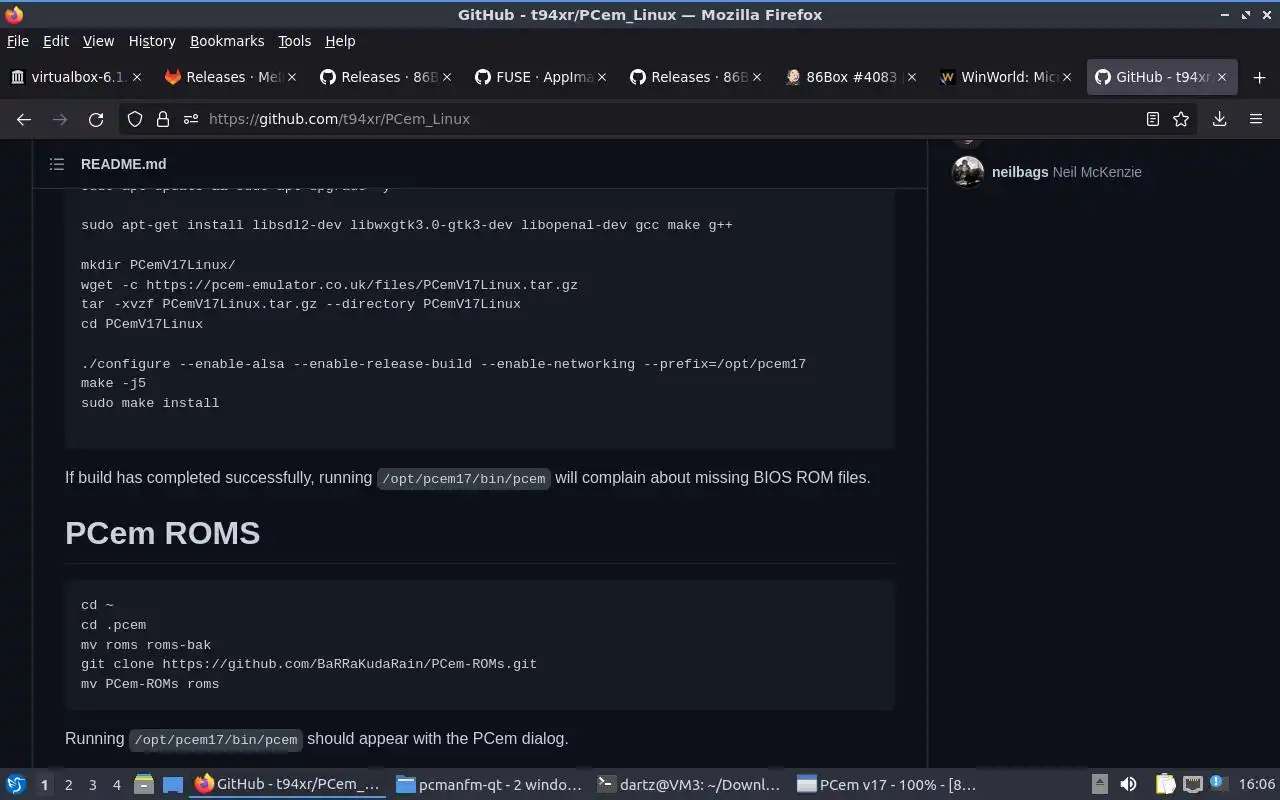Click the sudo make install line
The width and height of the screenshot is (1280, 800).
pyautogui.click(x=150, y=403)
